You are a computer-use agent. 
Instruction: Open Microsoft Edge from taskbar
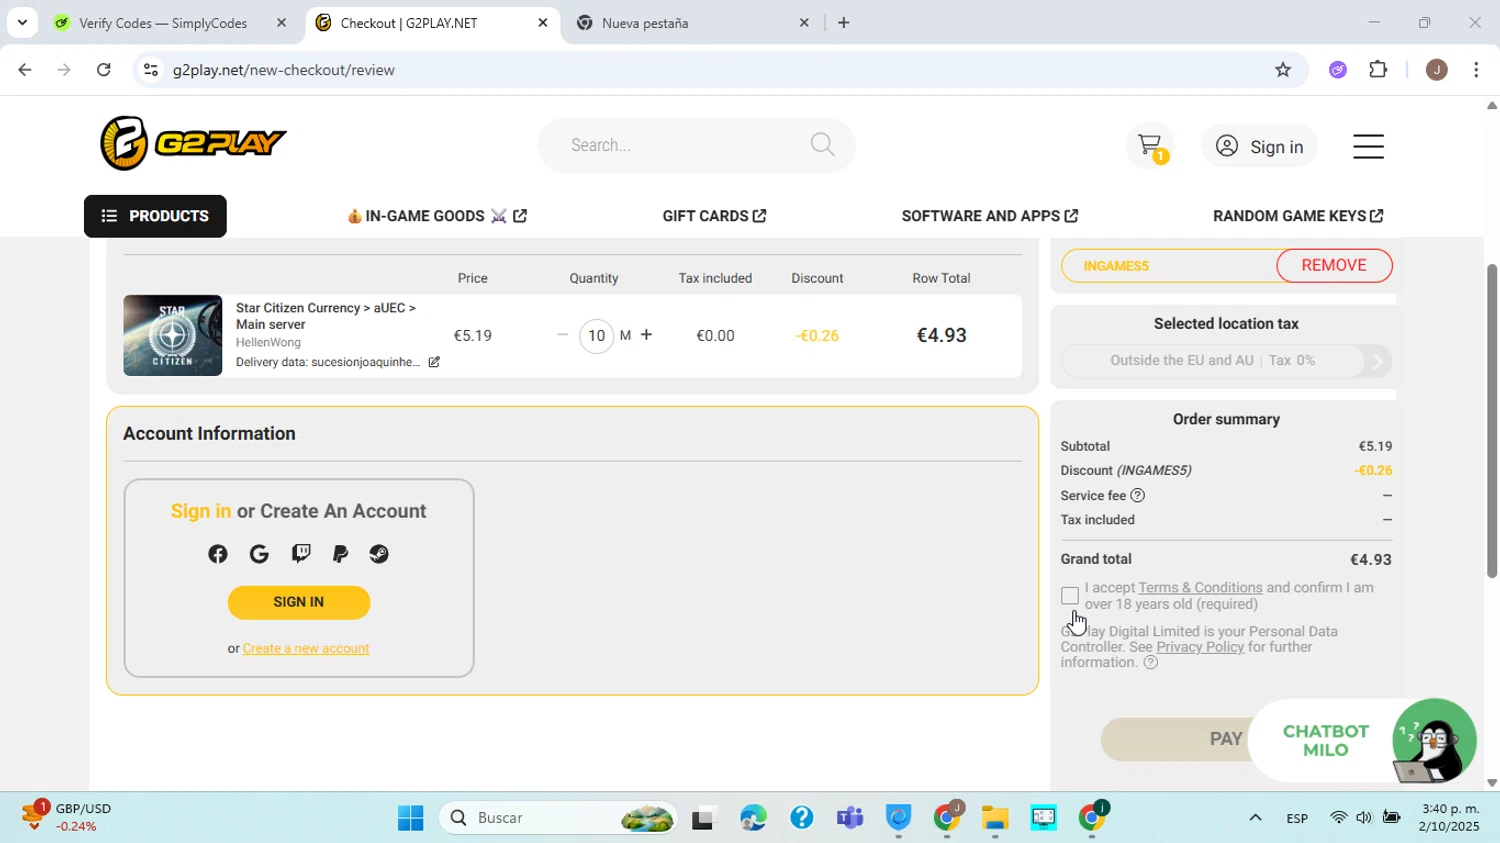point(753,818)
